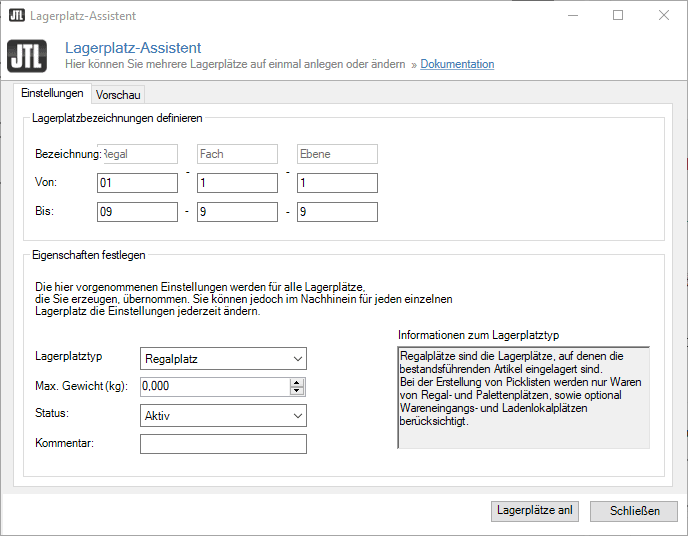The height and width of the screenshot is (536, 688).
Task: Open the Status dropdown showing Aktiv
Action: (223, 416)
